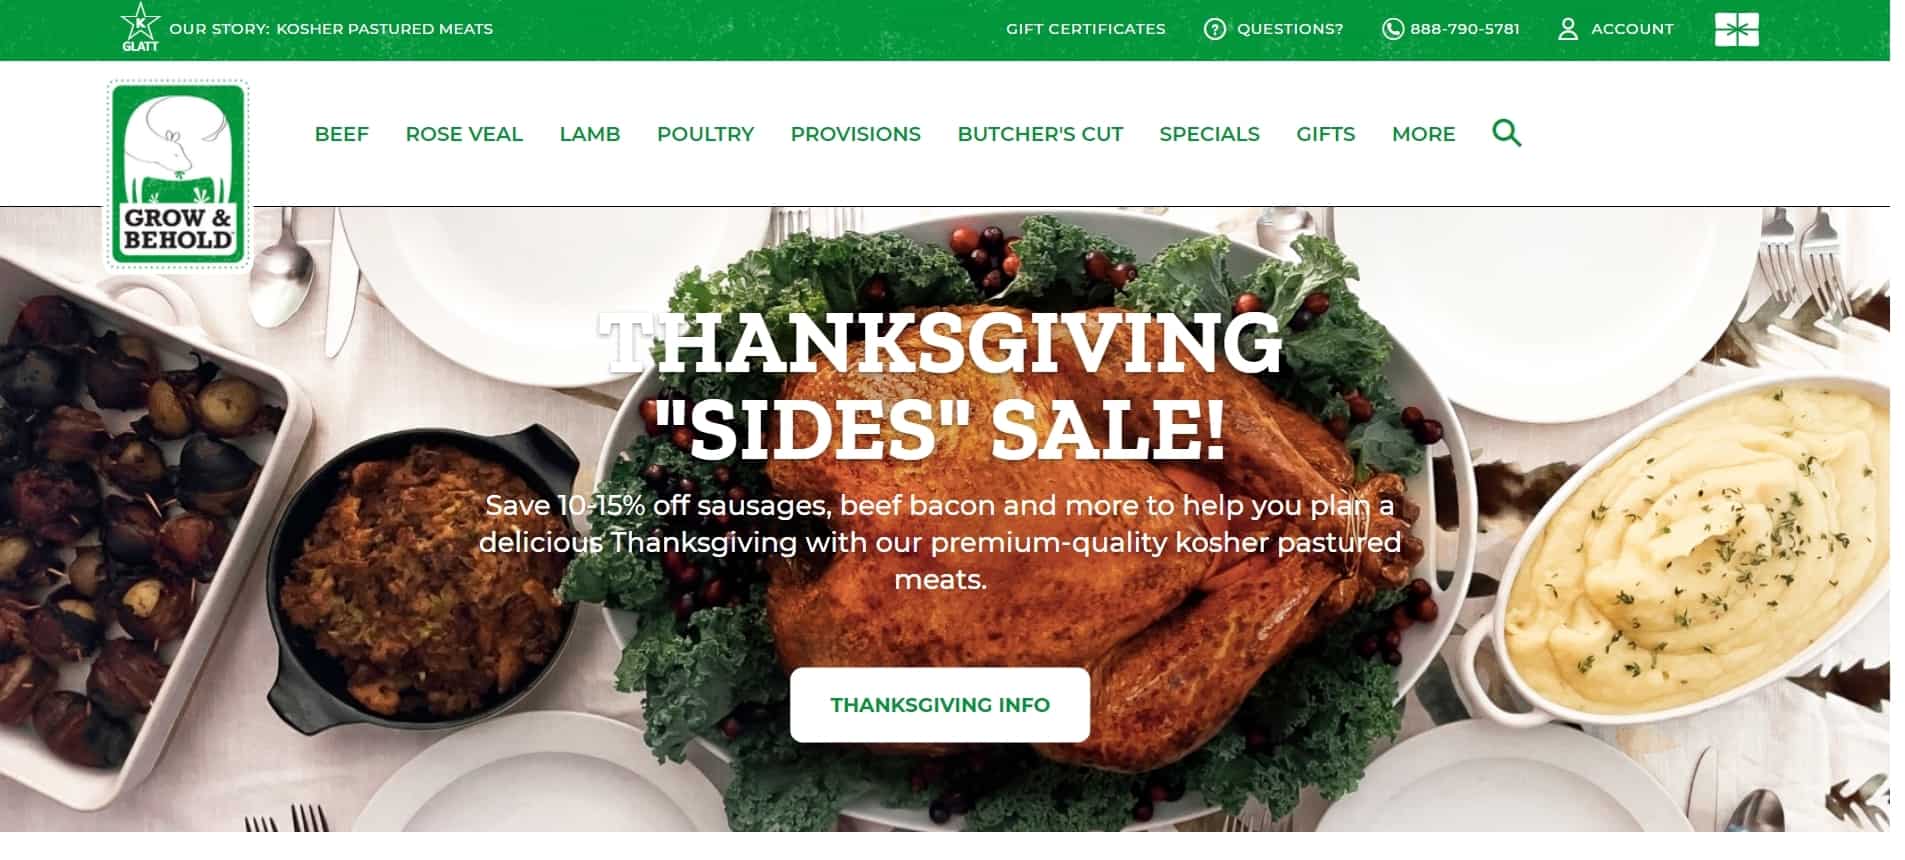Go to the Provisions section
This screenshot has height=860, width=1905.
click(x=855, y=134)
